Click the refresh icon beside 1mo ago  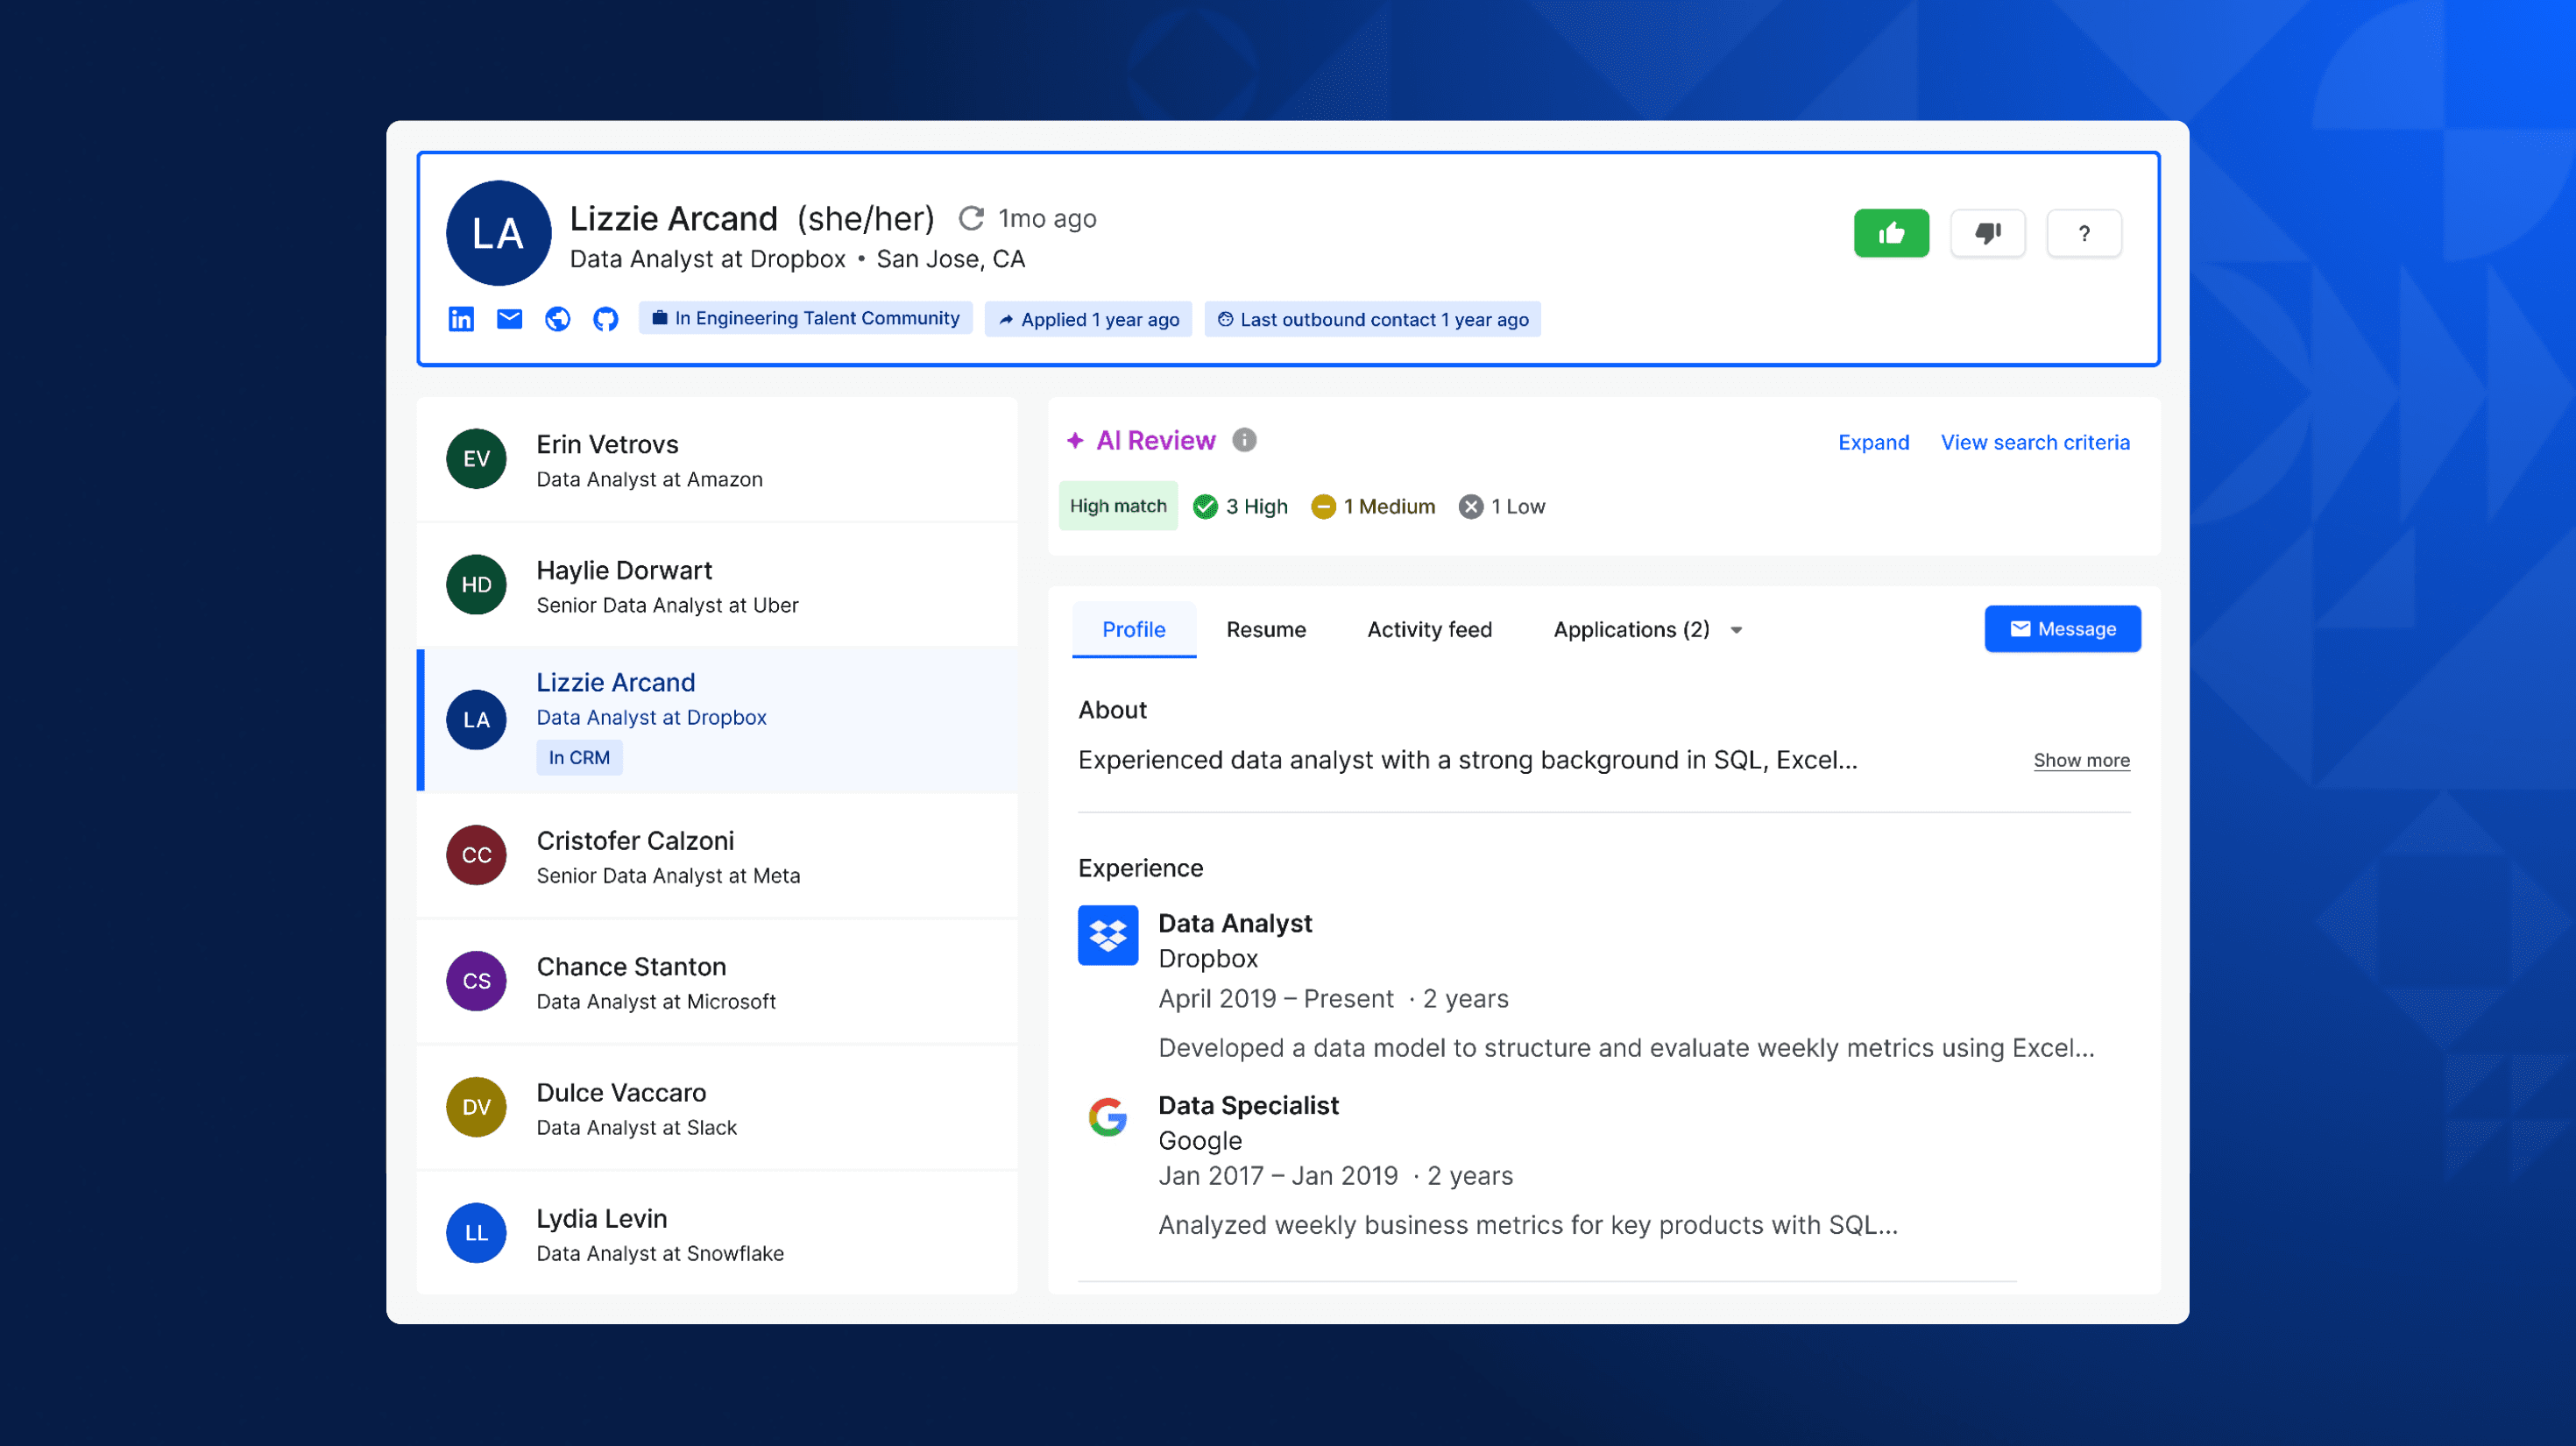[x=971, y=218]
